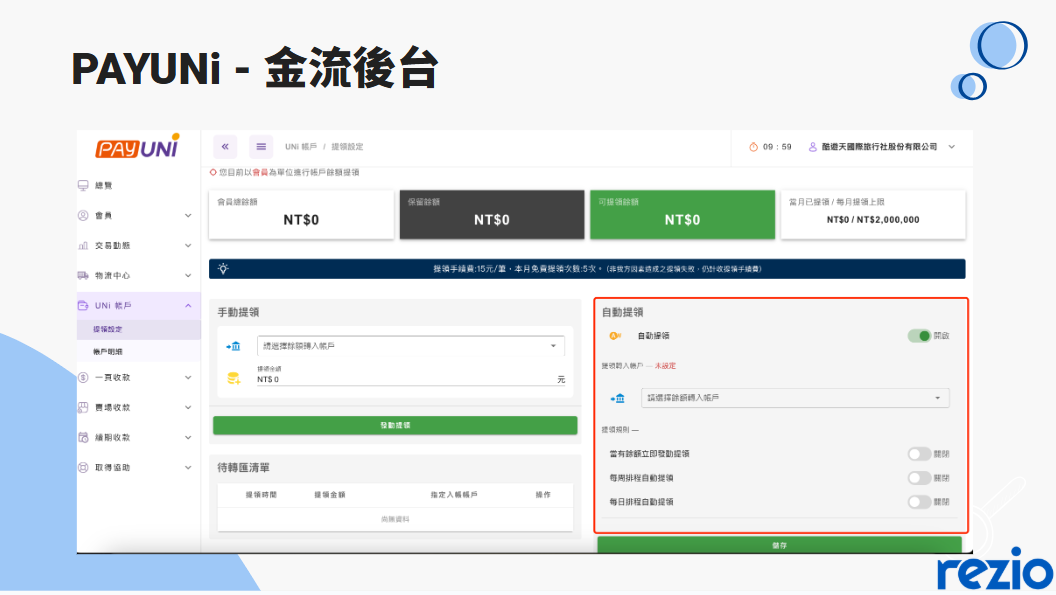Click the green 儲存 button
The height and width of the screenshot is (595, 1056).
(779, 544)
